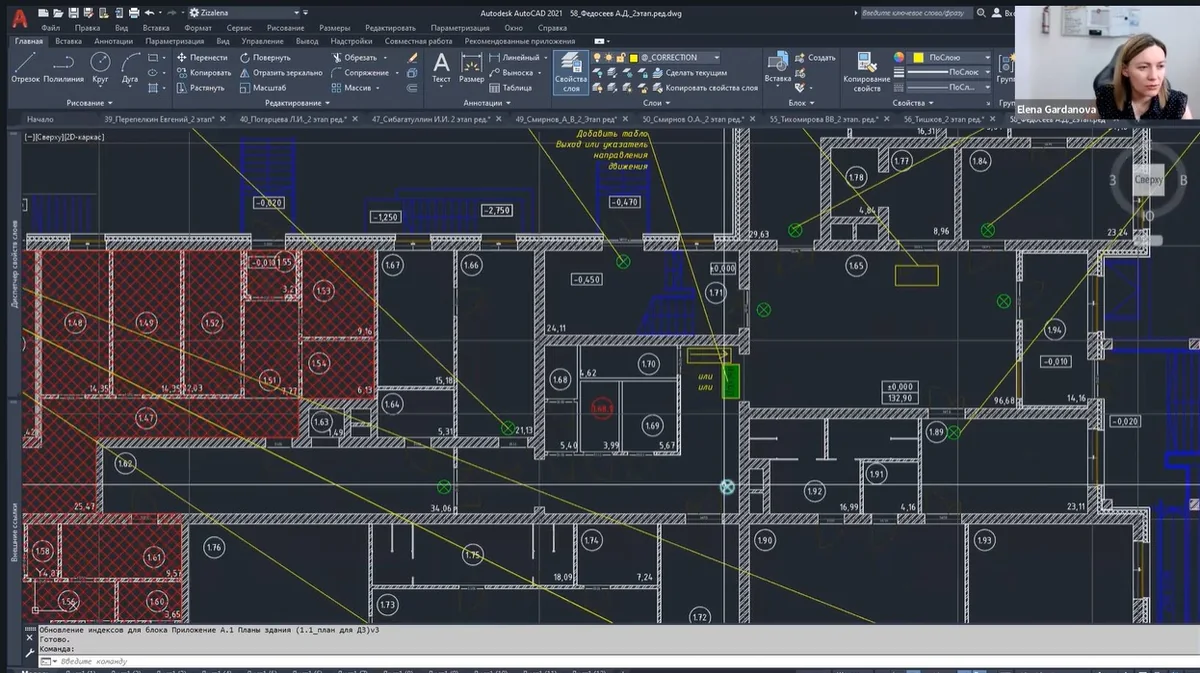Open Свойства слоя layer properties
This screenshot has width=1200, height=673.
point(571,72)
